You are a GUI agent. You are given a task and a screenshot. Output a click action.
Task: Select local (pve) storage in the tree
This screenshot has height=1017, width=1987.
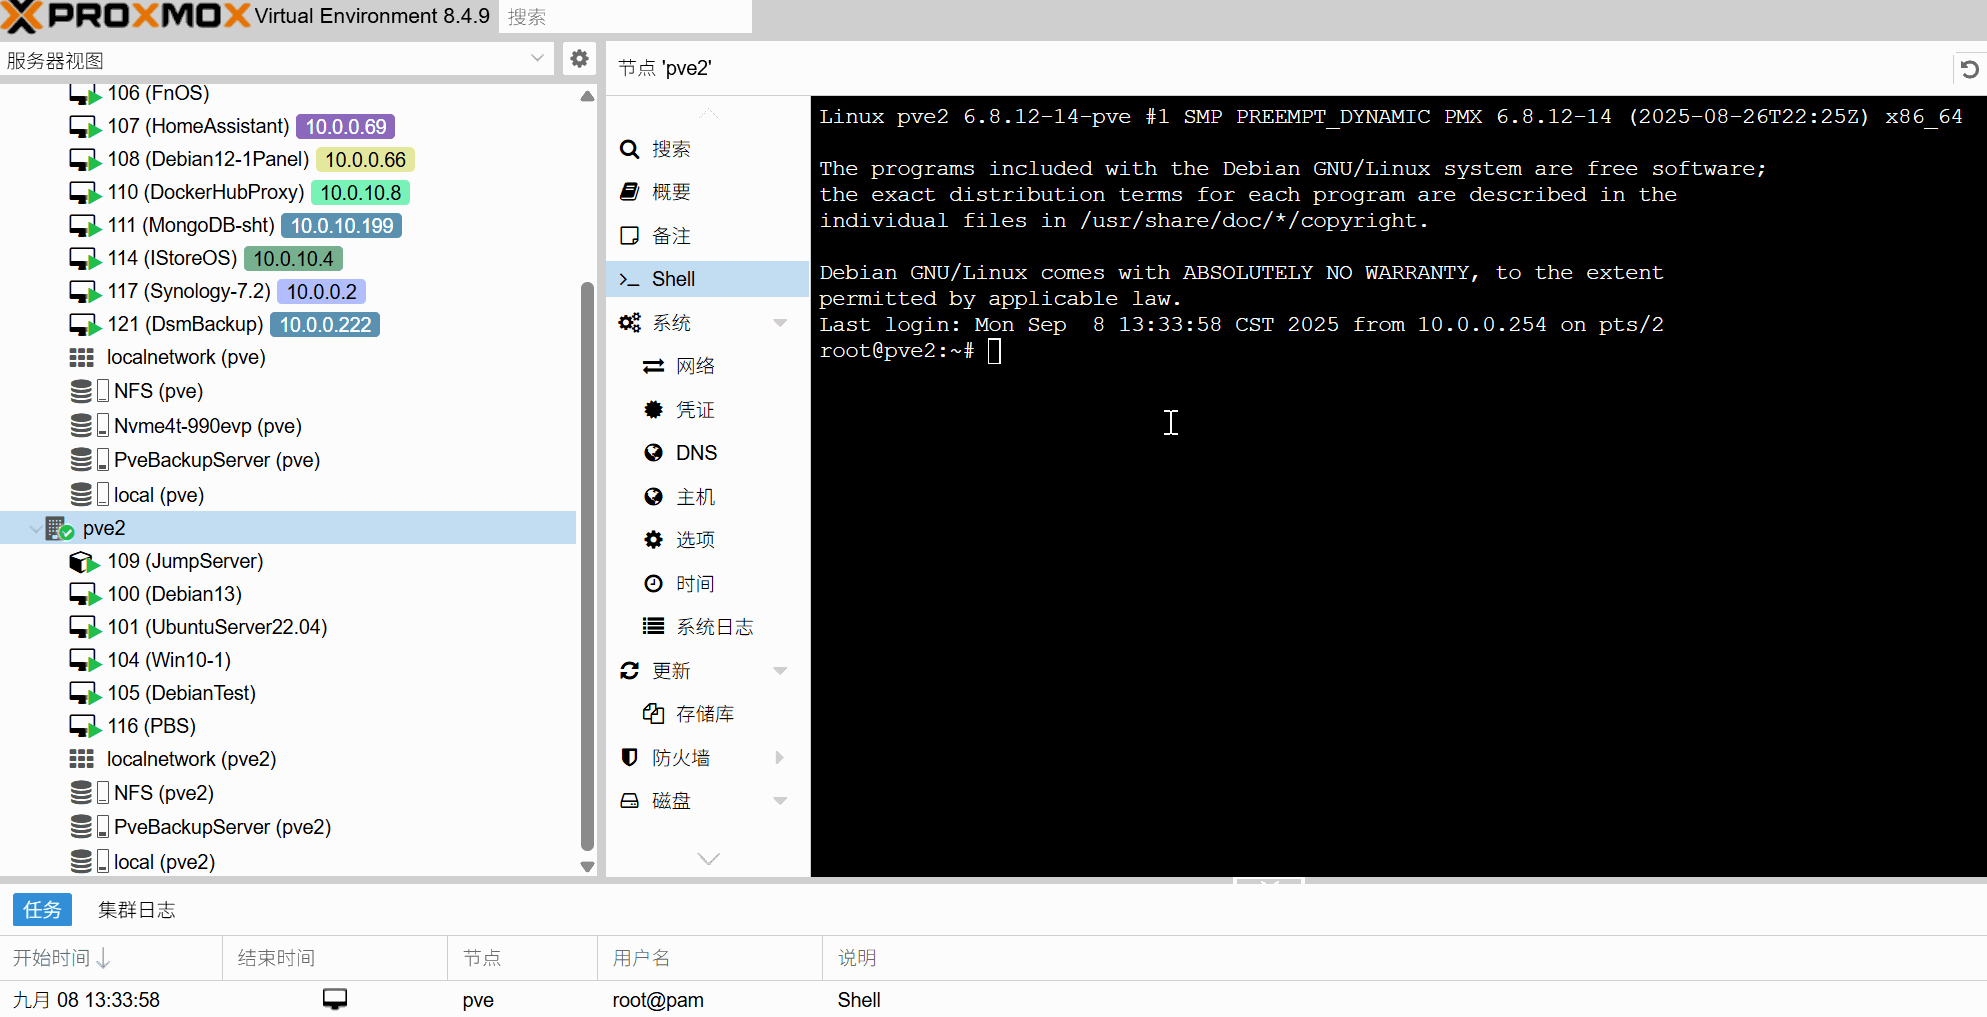(288, 495)
